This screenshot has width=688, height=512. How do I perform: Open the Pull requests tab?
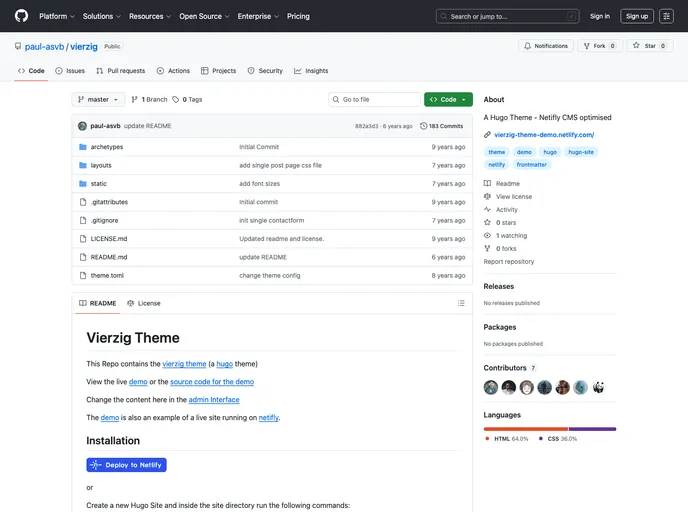pyautogui.click(x=120, y=71)
